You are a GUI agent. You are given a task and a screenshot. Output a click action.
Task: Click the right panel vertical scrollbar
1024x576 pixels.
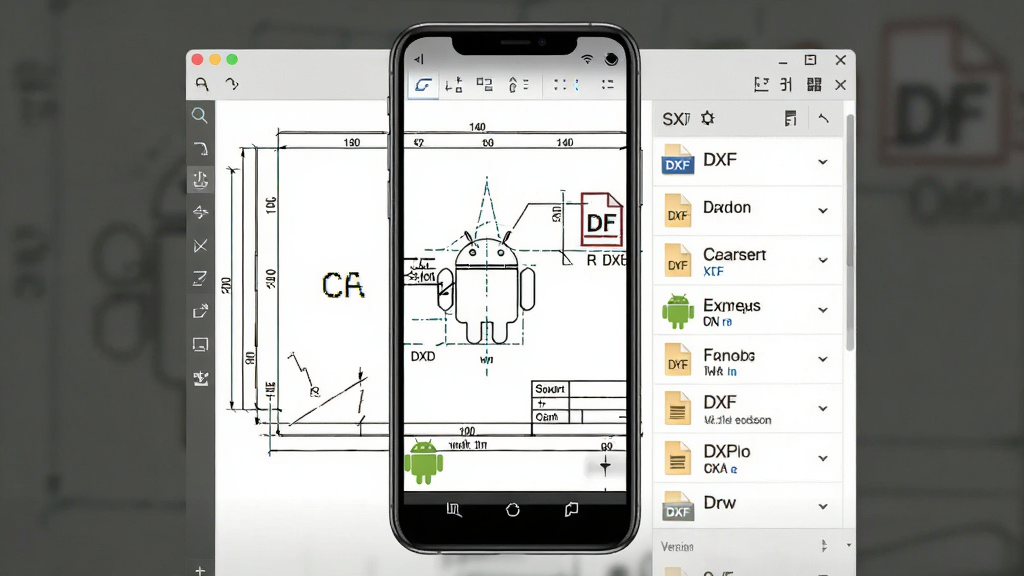(850, 232)
